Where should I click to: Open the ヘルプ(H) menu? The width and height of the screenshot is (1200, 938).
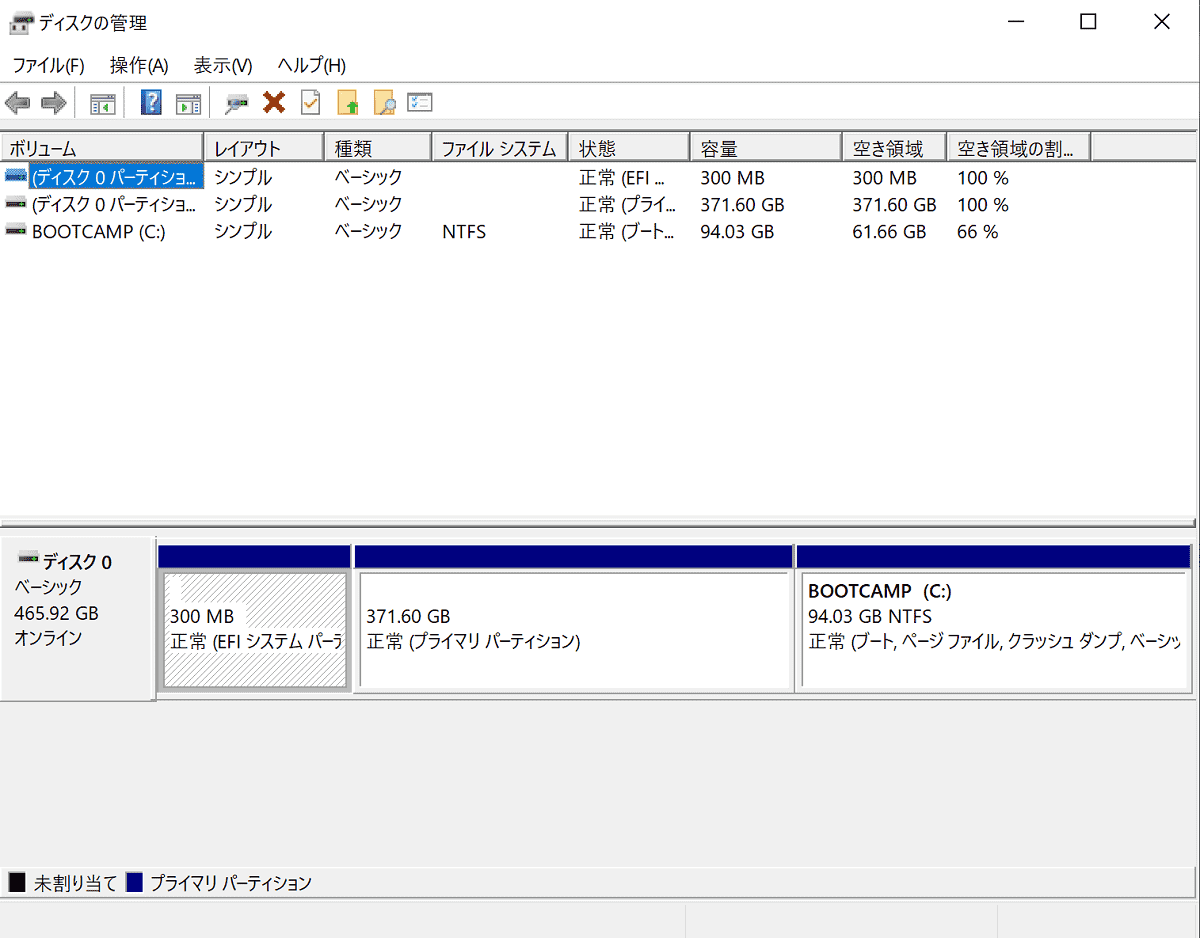pyautogui.click(x=312, y=66)
